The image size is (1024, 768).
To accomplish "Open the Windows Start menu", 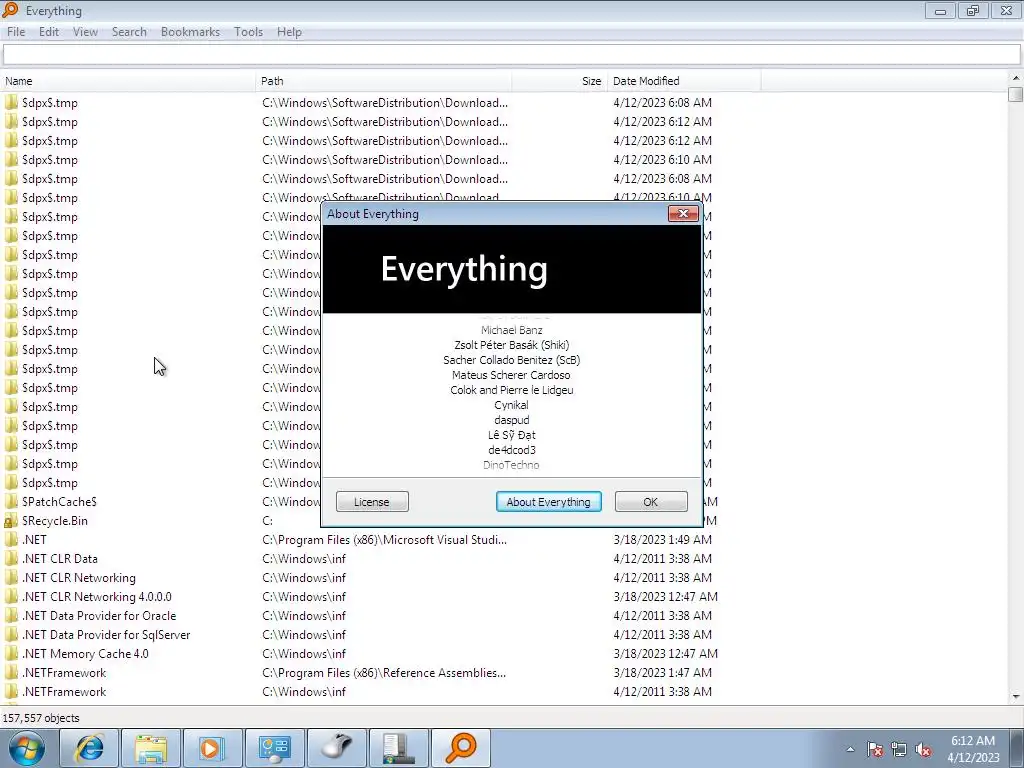I will click(x=27, y=748).
